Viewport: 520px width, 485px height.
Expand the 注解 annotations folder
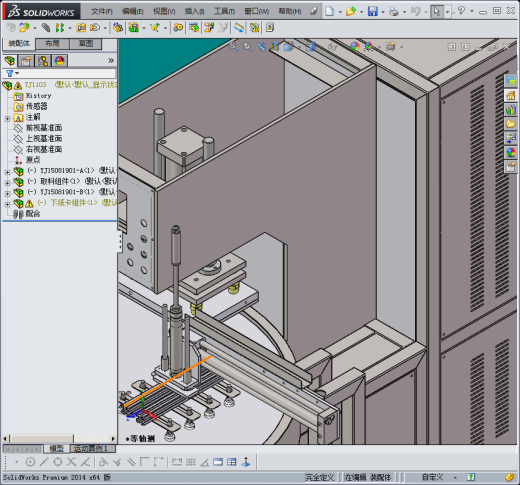(x=7, y=118)
